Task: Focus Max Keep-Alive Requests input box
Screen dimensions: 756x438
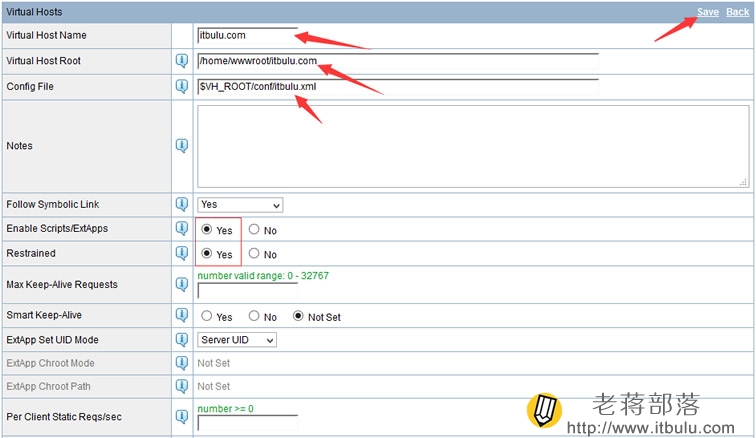Action: click(247, 290)
